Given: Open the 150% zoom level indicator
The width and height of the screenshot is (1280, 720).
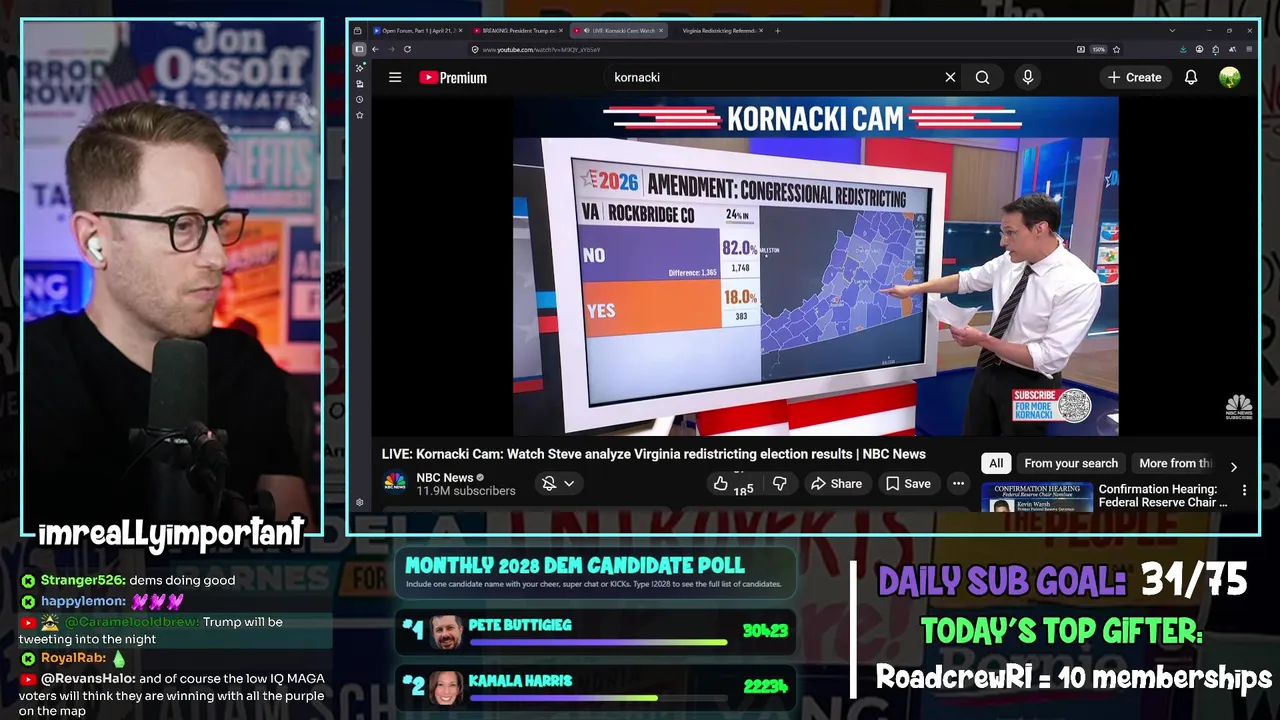Looking at the screenshot, I should click(1098, 49).
